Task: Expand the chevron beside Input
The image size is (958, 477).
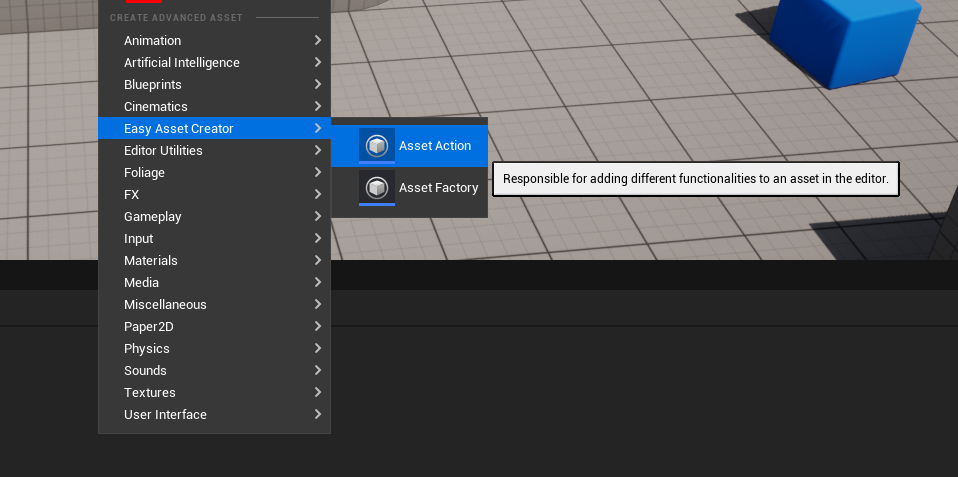Action: coord(318,238)
